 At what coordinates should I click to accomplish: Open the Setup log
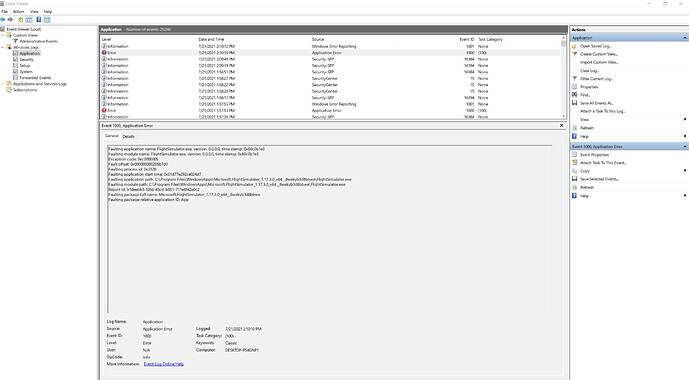25,65
